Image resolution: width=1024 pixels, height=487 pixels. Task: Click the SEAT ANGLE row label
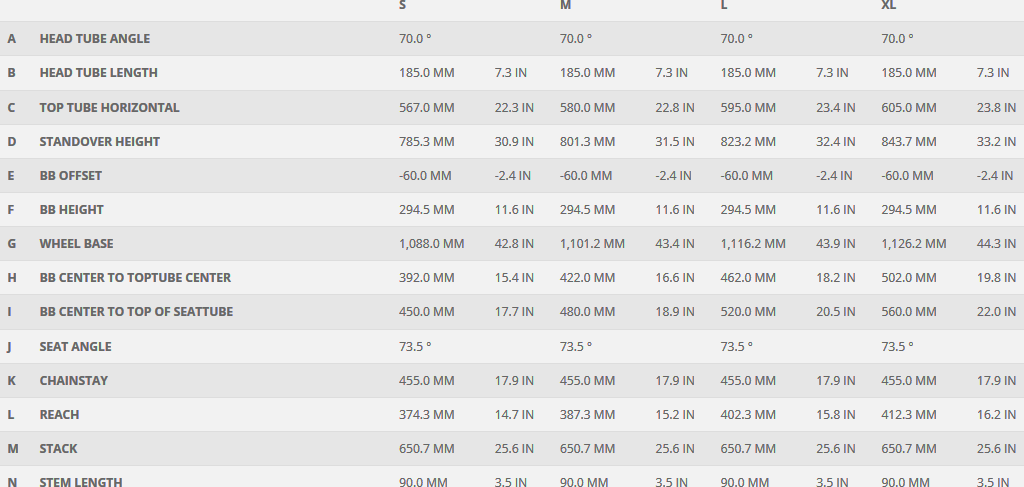click(75, 347)
